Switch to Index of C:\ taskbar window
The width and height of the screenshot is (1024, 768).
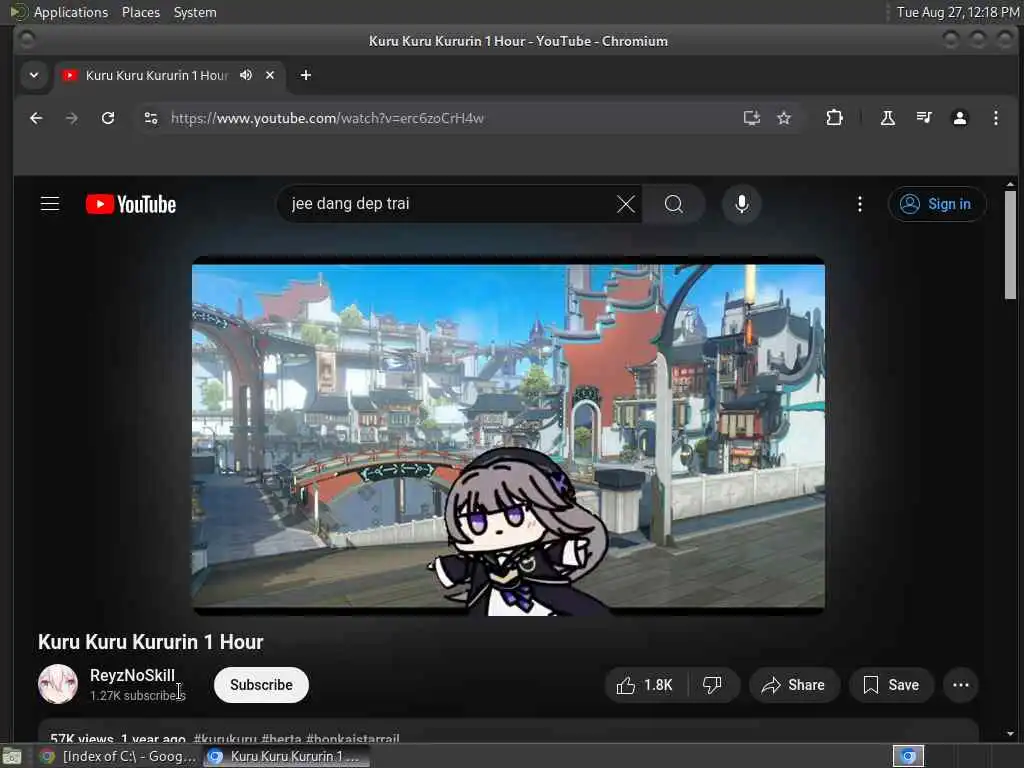click(x=119, y=756)
